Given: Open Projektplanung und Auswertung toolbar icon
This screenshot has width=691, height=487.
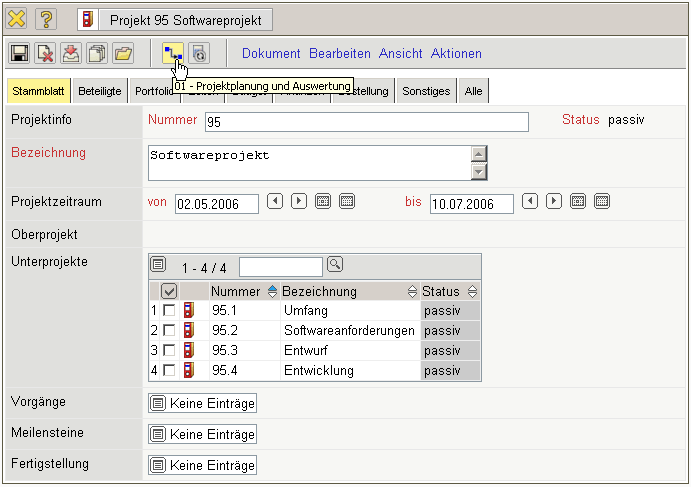Looking at the screenshot, I should pos(173,54).
